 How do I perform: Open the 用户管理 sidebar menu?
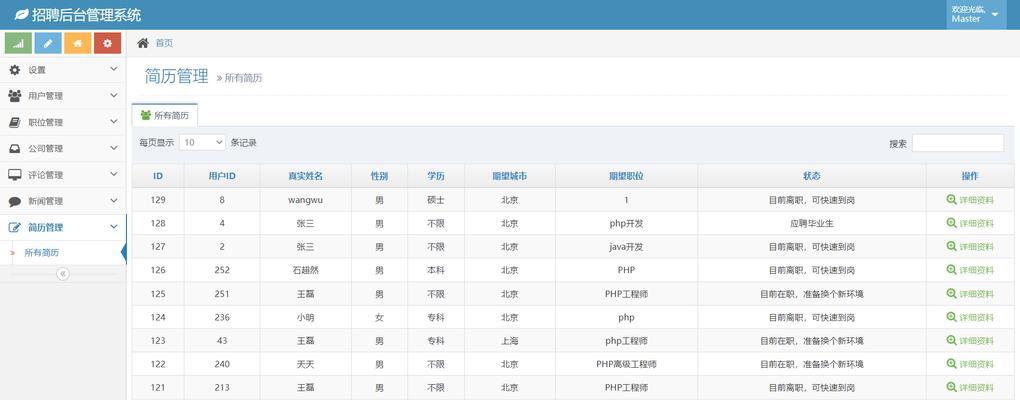pyautogui.click(x=63, y=96)
